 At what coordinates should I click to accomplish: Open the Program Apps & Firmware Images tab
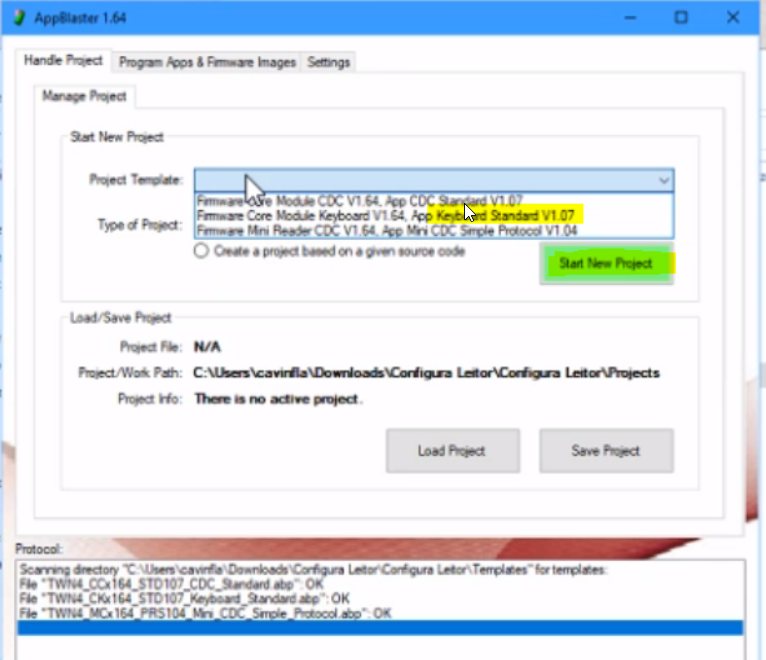click(x=207, y=62)
